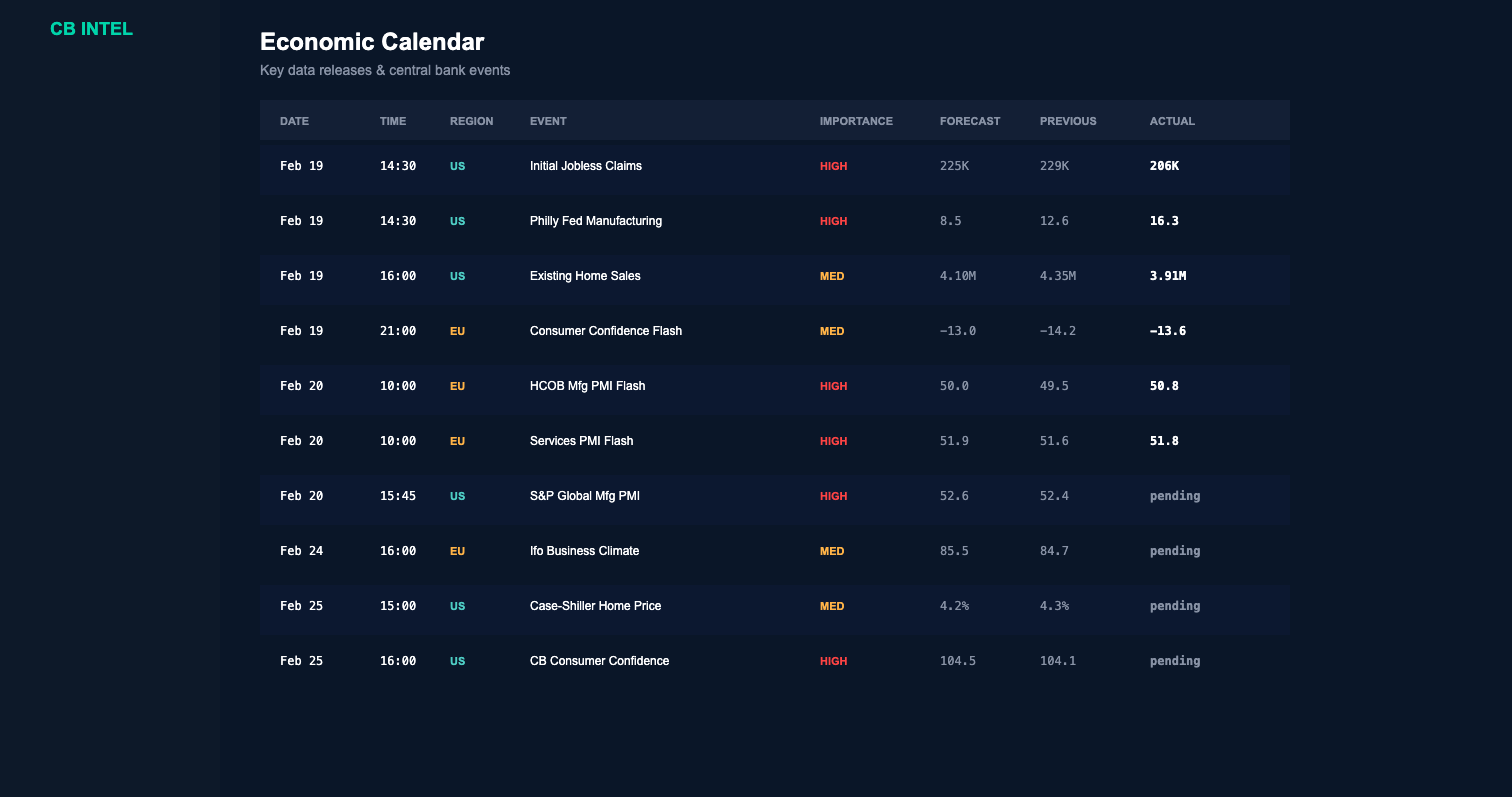Select the Services PMI Flash event
The image size is (1512, 797).
point(581,441)
